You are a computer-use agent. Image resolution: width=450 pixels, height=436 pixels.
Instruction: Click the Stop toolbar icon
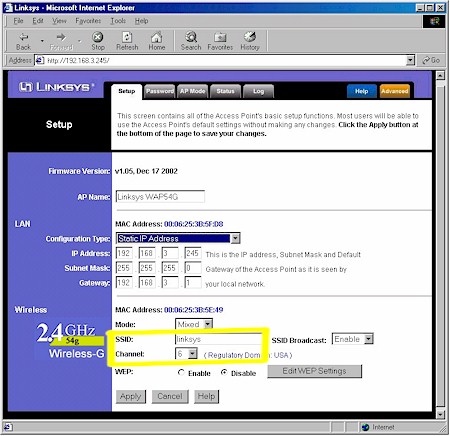[97, 37]
